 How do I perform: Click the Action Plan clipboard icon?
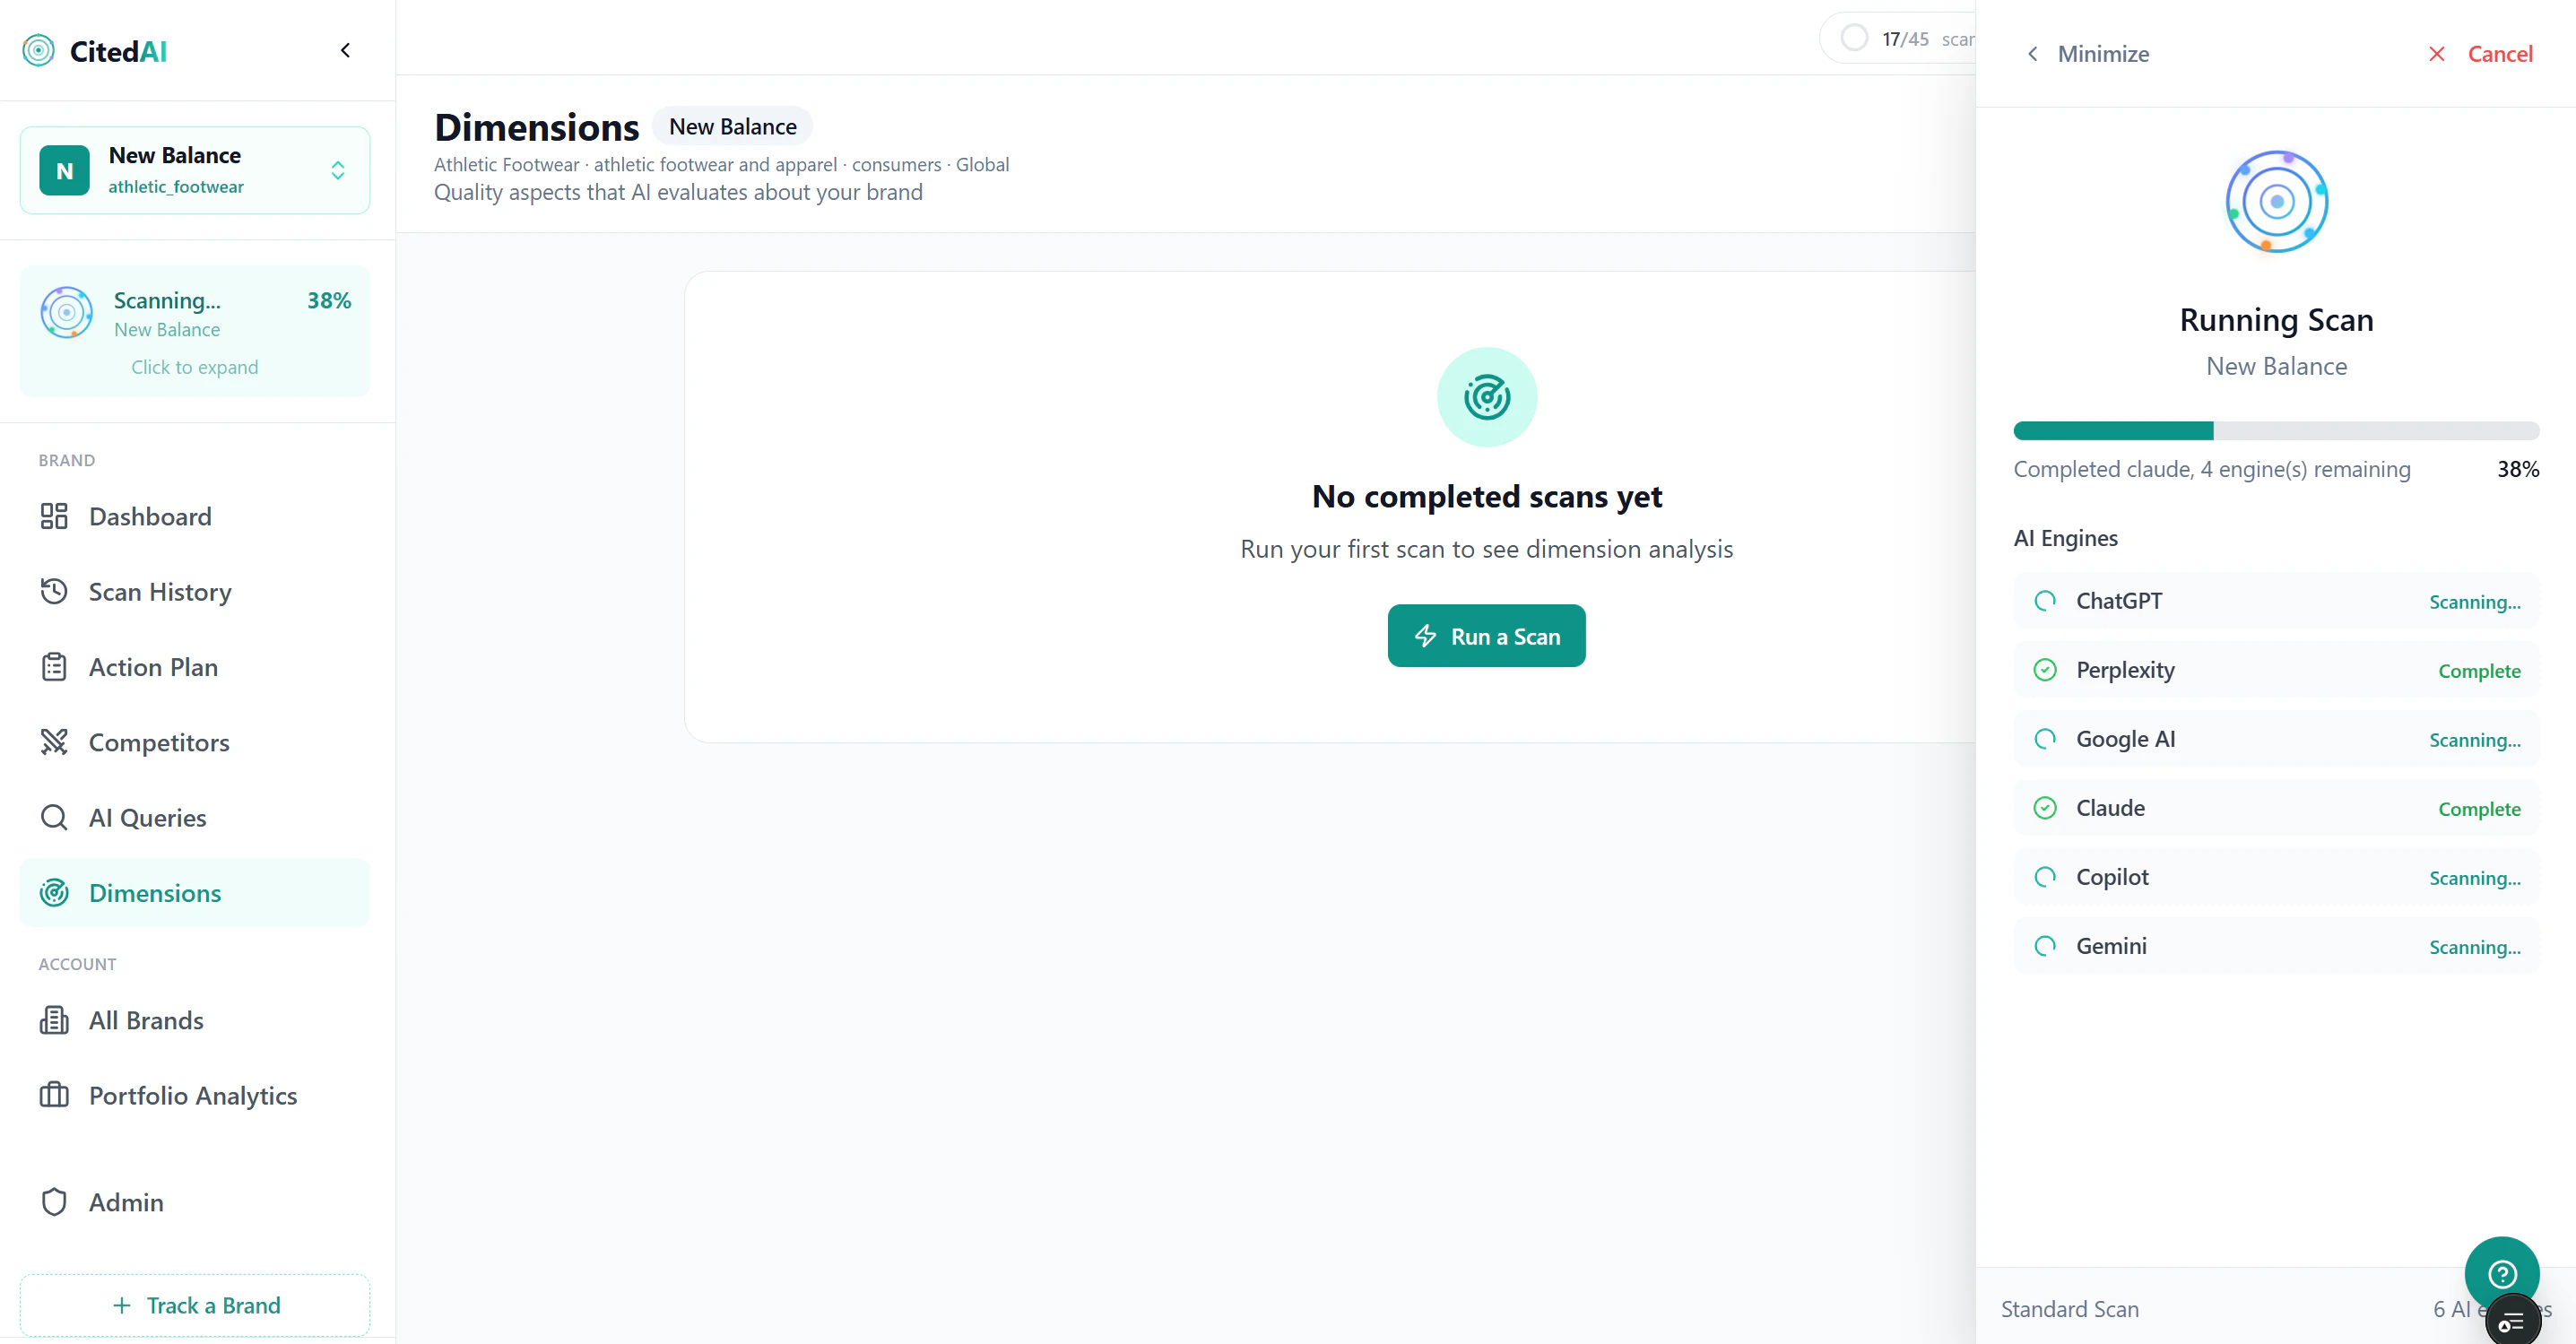(54, 667)
